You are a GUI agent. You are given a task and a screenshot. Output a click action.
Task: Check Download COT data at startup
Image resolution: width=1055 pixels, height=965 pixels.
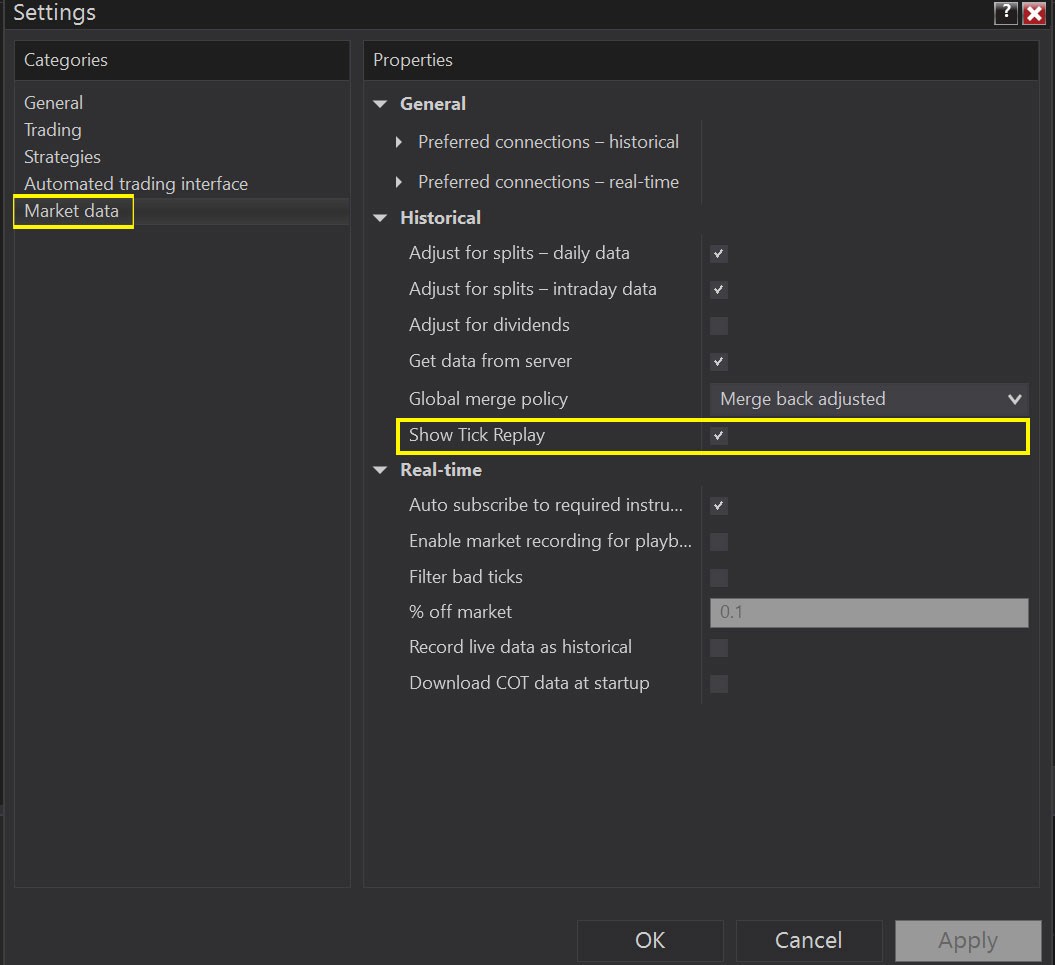[718, 684]
